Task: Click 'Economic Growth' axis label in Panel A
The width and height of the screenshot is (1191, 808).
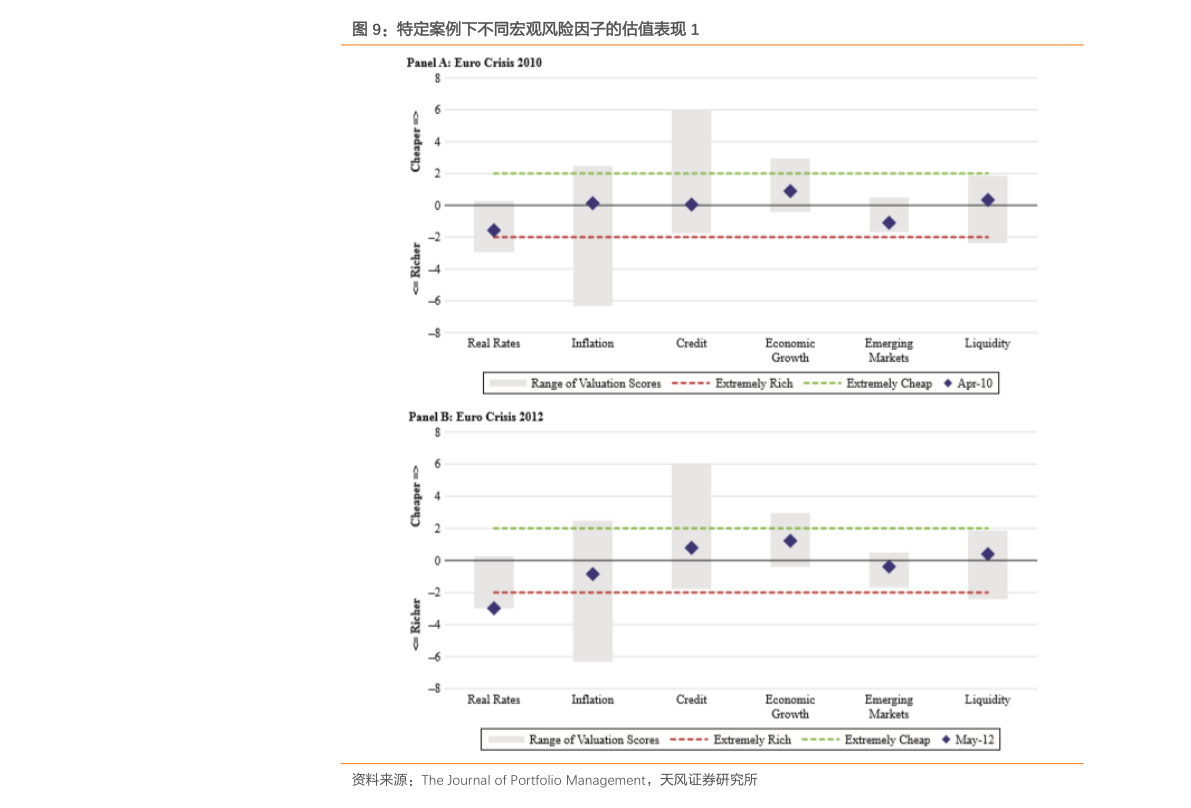Action: (x=790, y=350)
